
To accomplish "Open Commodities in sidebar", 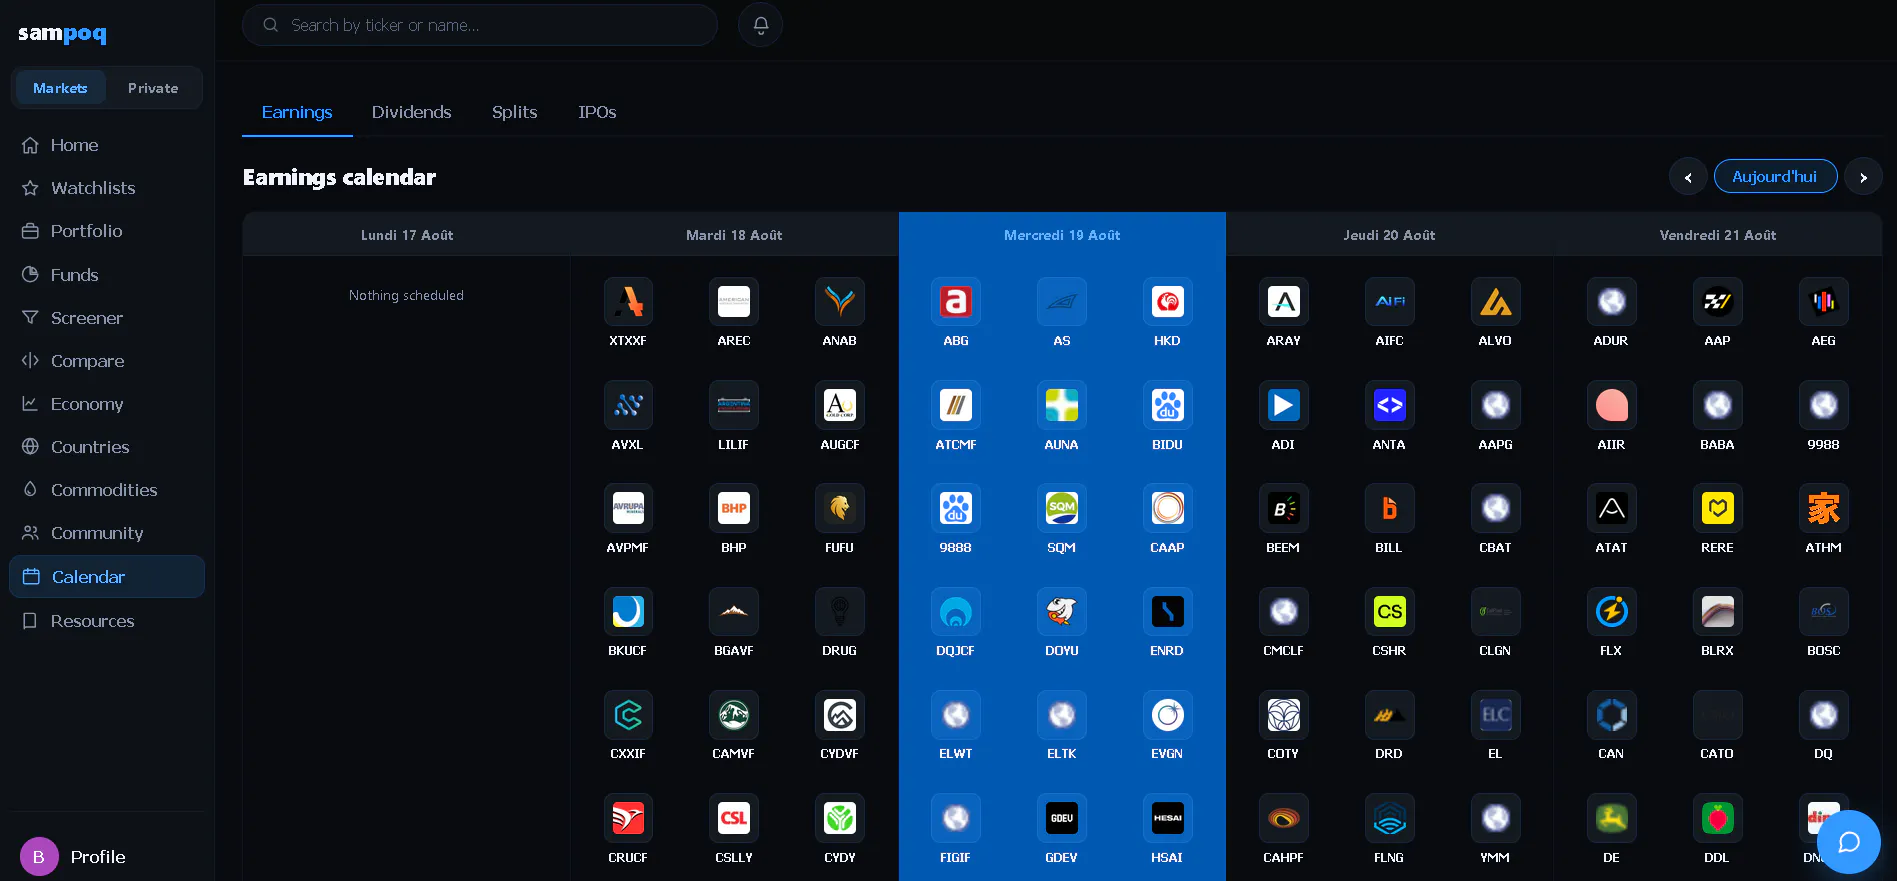I will 107,490.
